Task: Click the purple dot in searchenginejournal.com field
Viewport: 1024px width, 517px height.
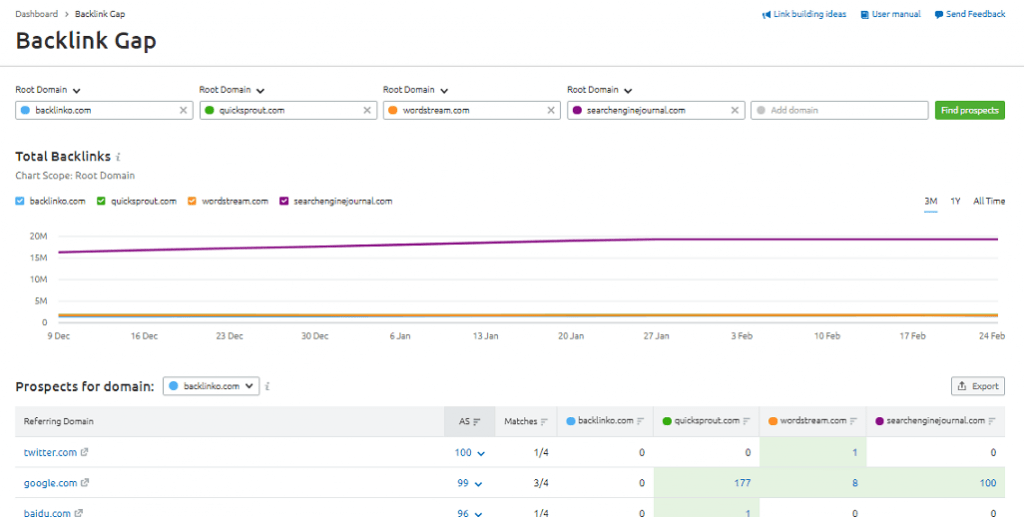Action: 577,110
